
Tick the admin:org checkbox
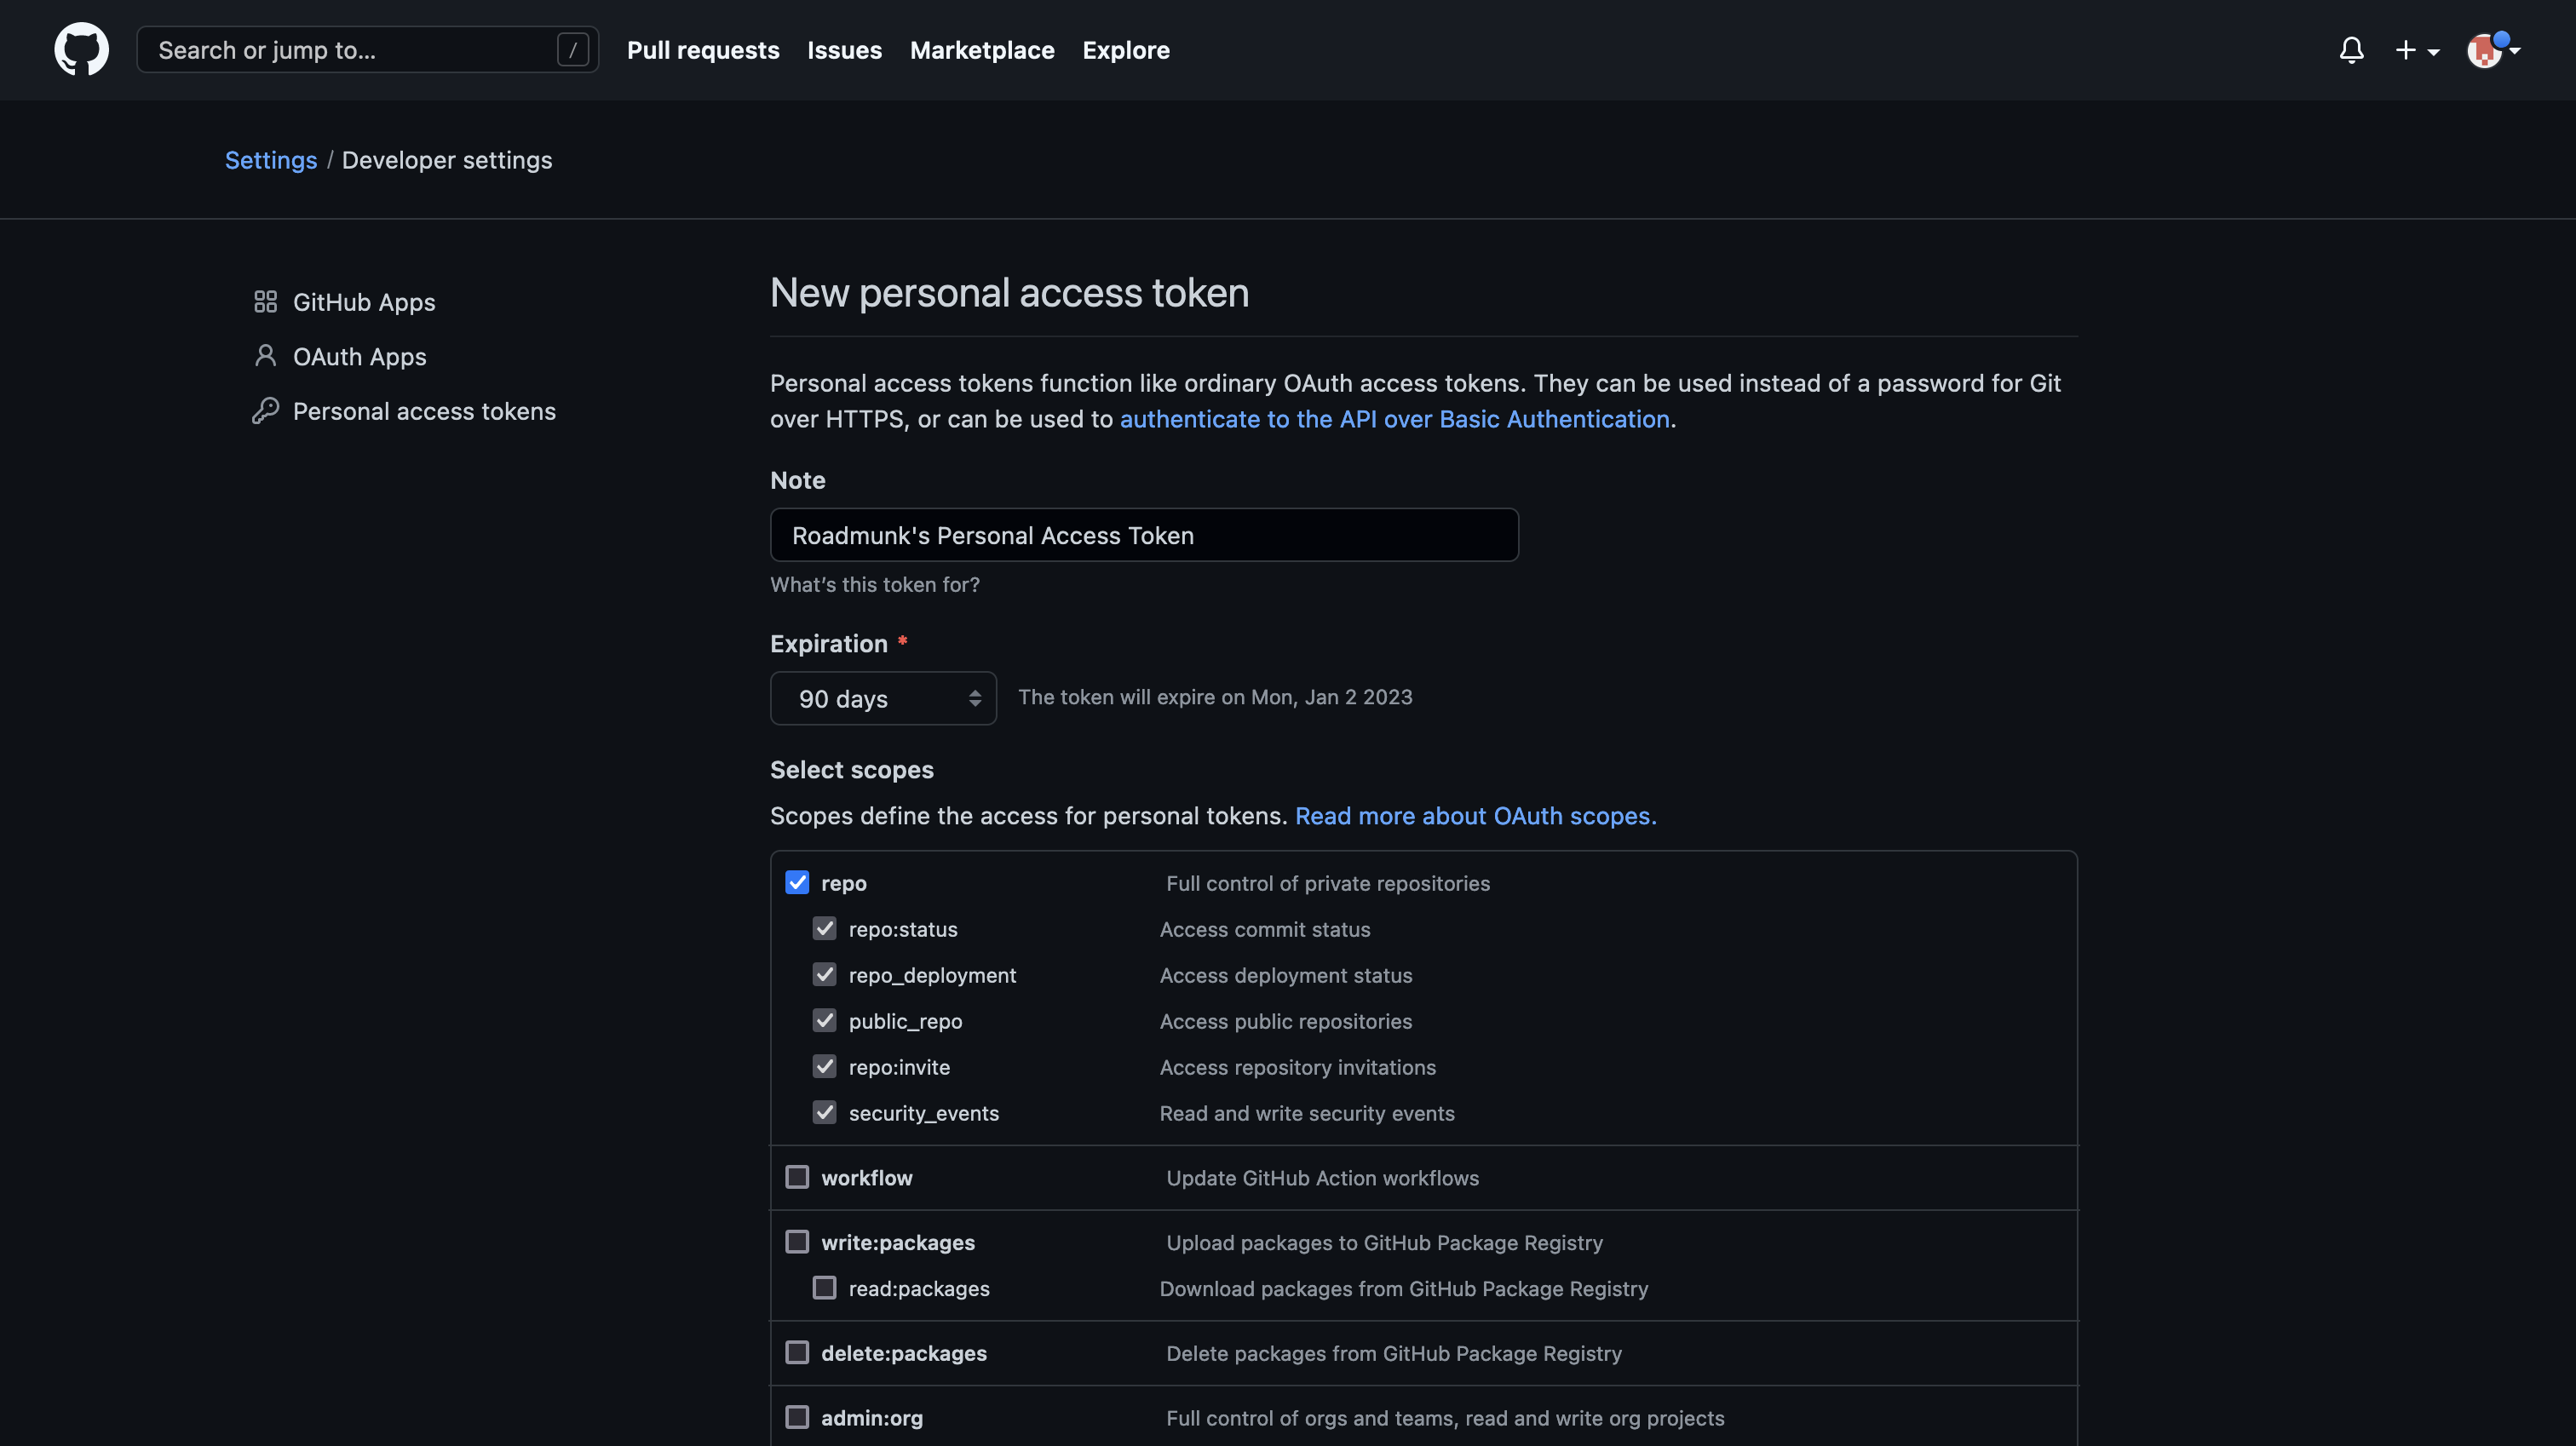(x=797, y=1417)
